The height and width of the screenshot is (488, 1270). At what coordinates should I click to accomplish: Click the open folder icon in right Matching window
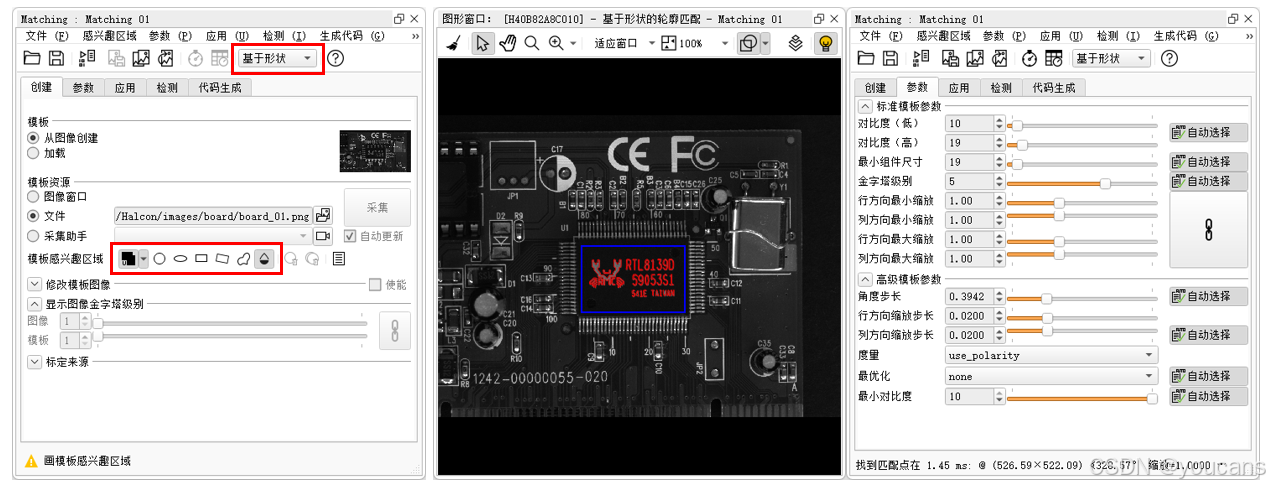(866, 58)
